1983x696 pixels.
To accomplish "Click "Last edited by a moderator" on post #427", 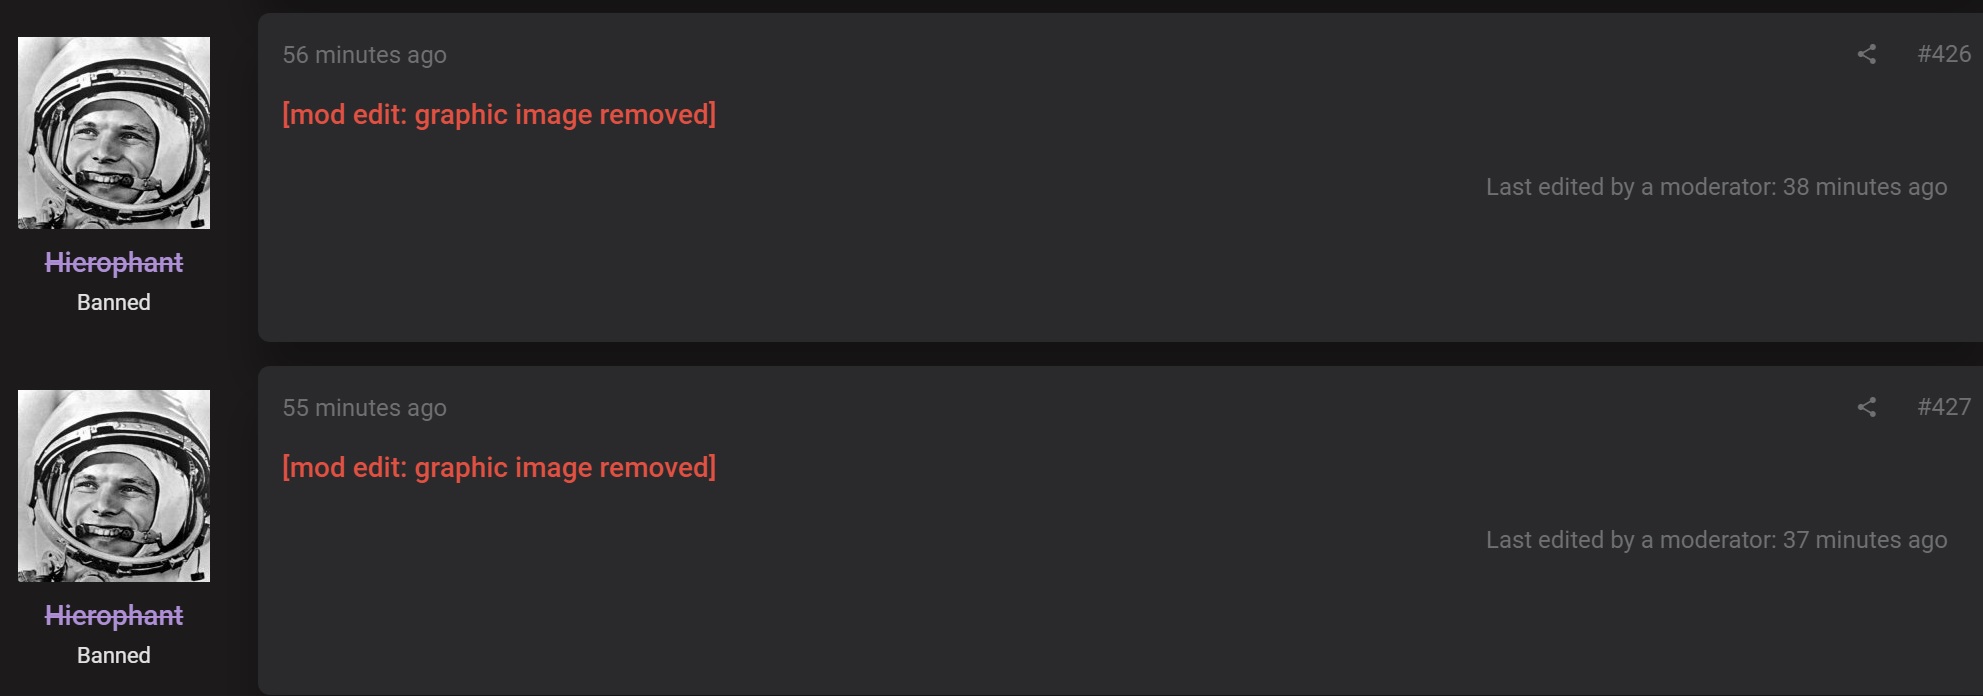I will point(1630,540).
